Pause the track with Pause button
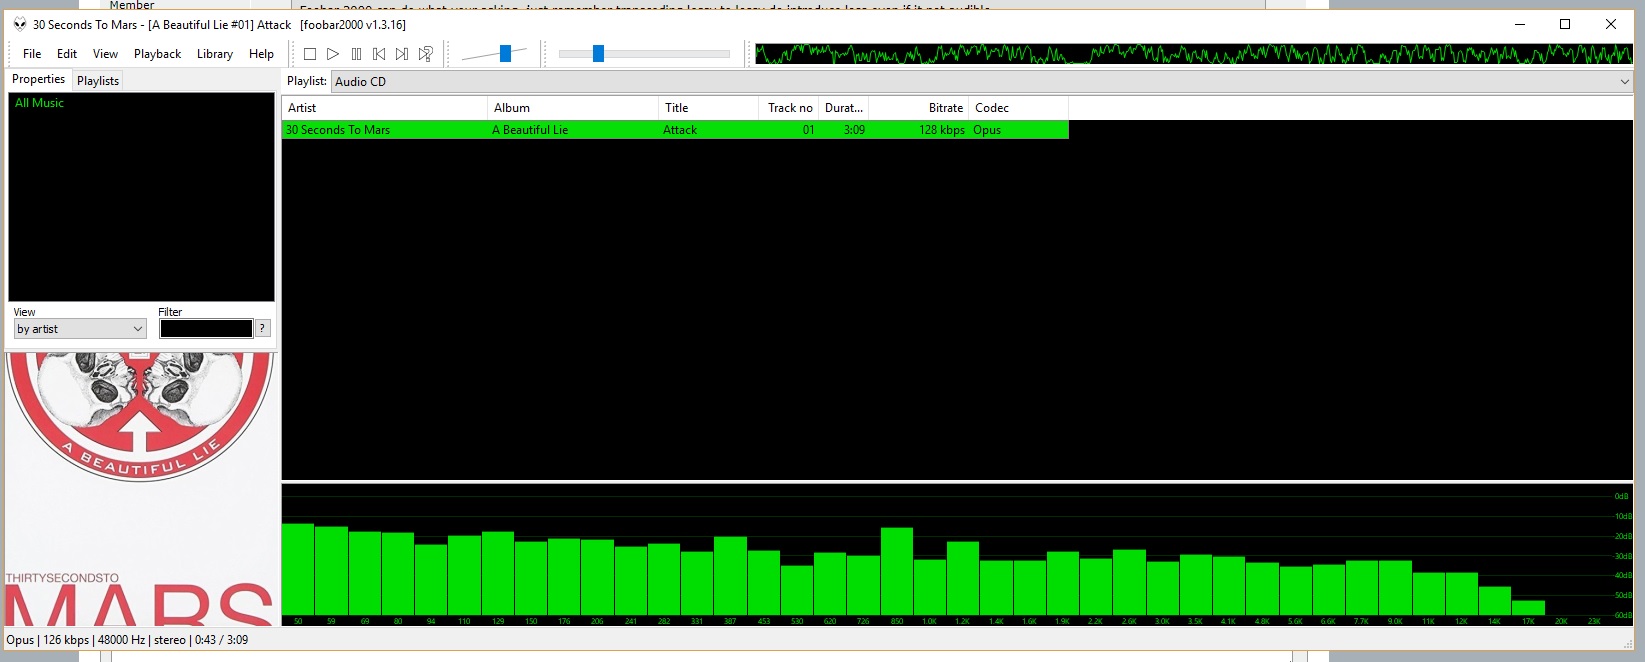This screenshot has width=1645, height=662. pos(356,54)
